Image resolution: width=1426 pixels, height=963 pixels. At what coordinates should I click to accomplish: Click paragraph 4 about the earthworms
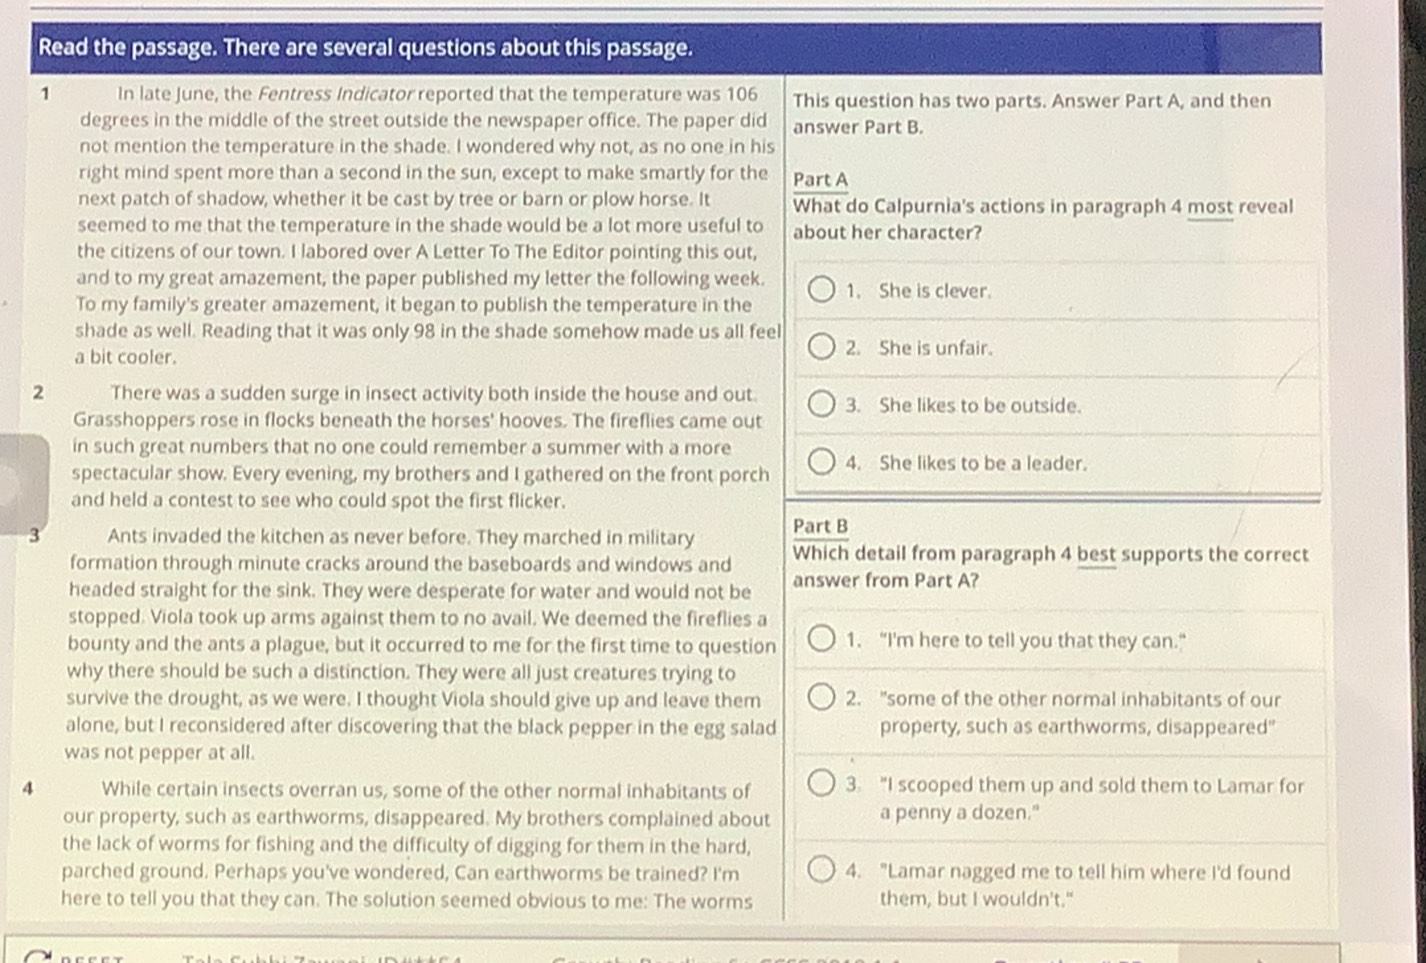[414, 845]
